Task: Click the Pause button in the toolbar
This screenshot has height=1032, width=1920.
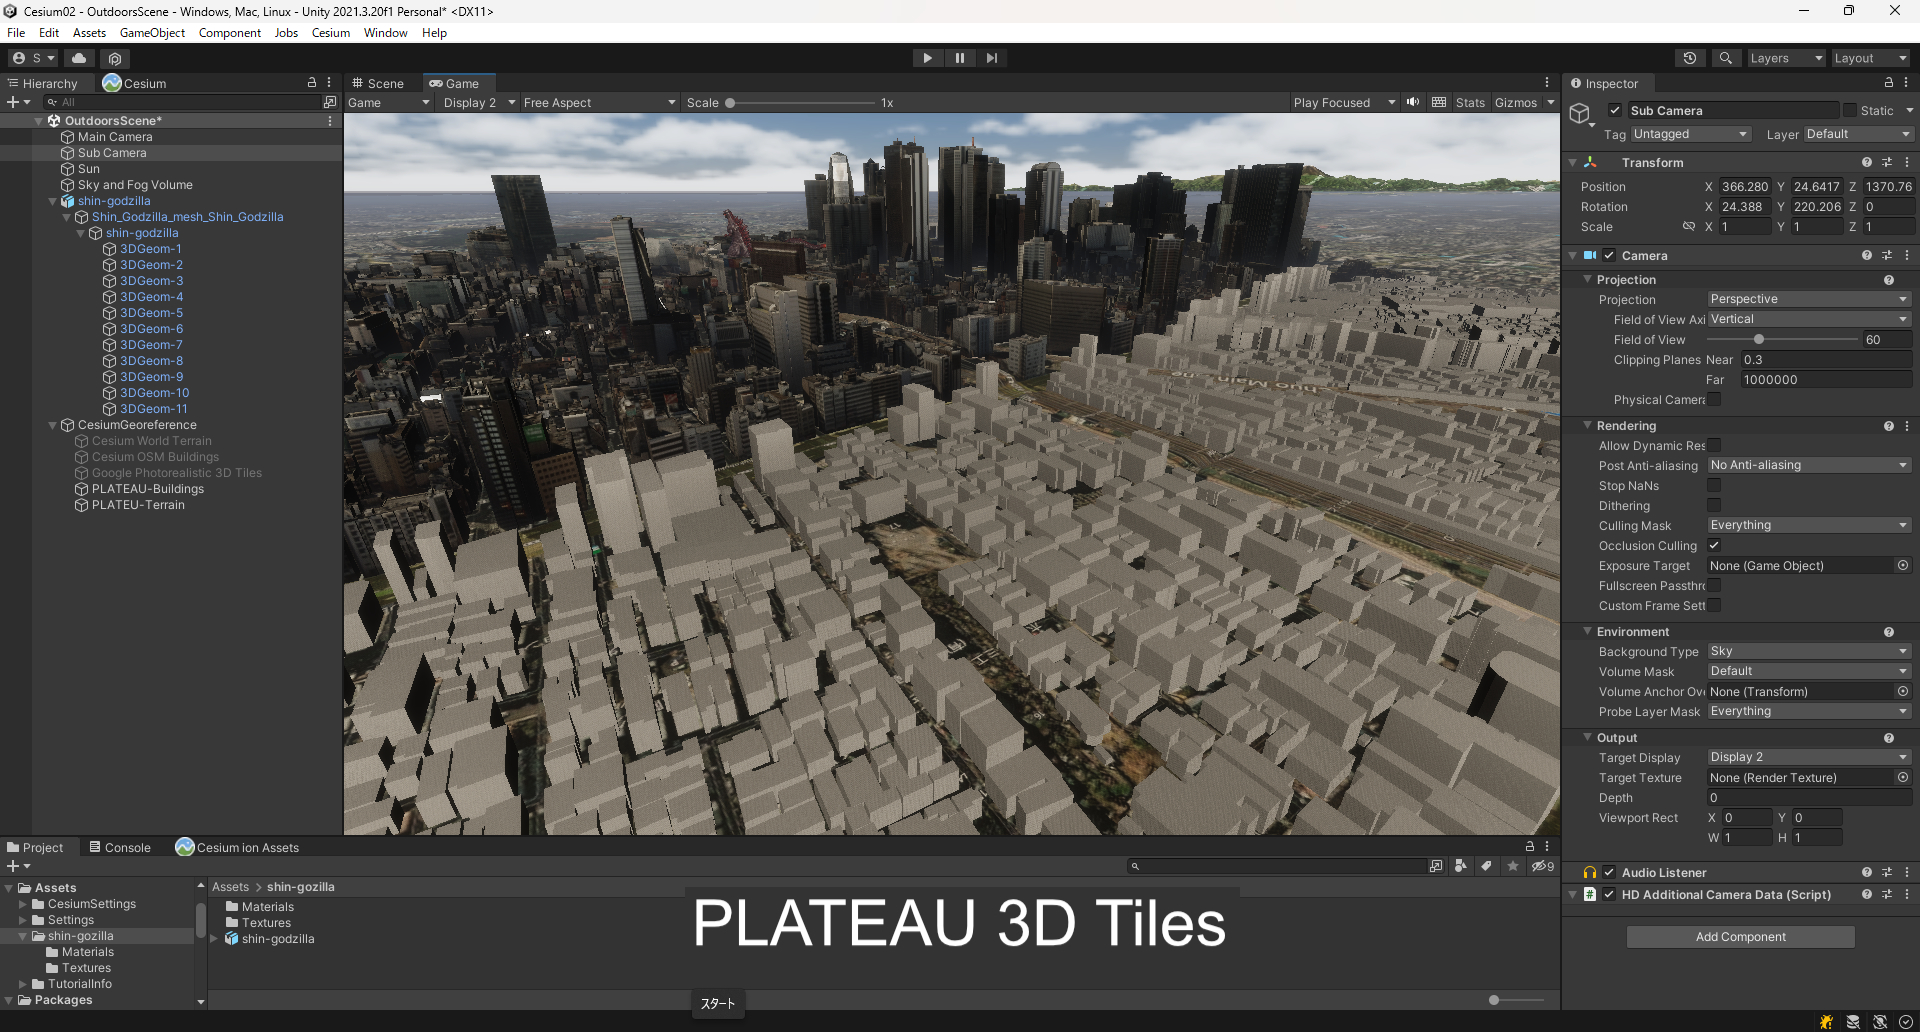Action: [x=959, y=58]
